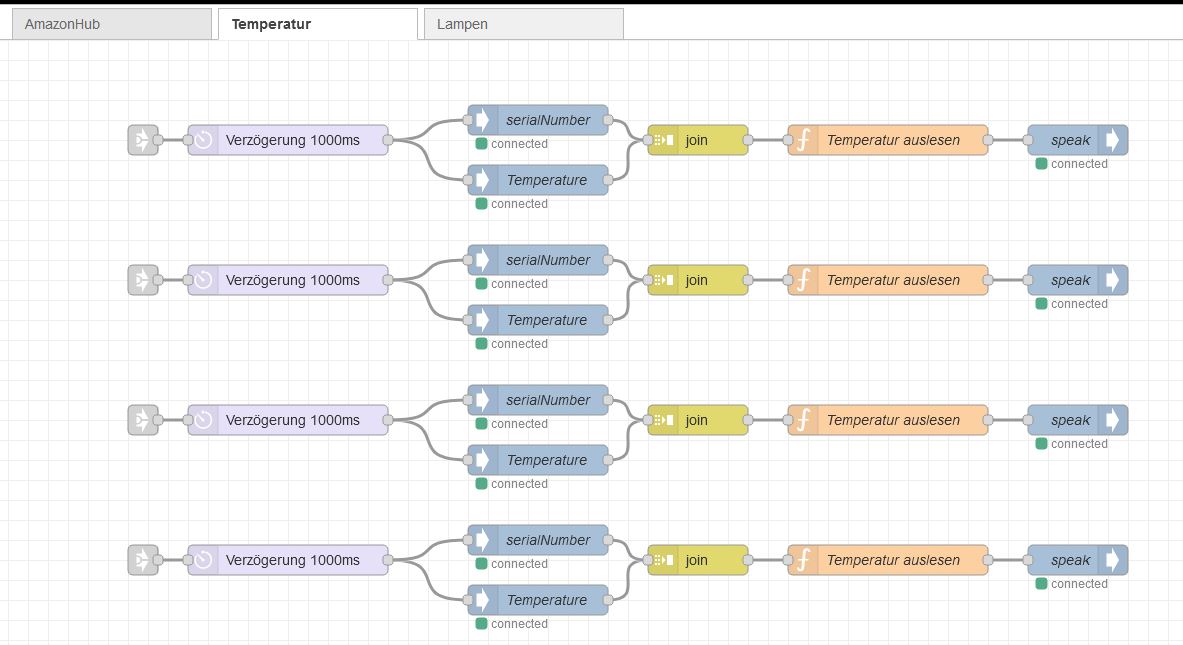Click the speak icon in the bottom row
Image resolution: width=1183 pixels, height=645 pixels.
(x=1114, y=560)
